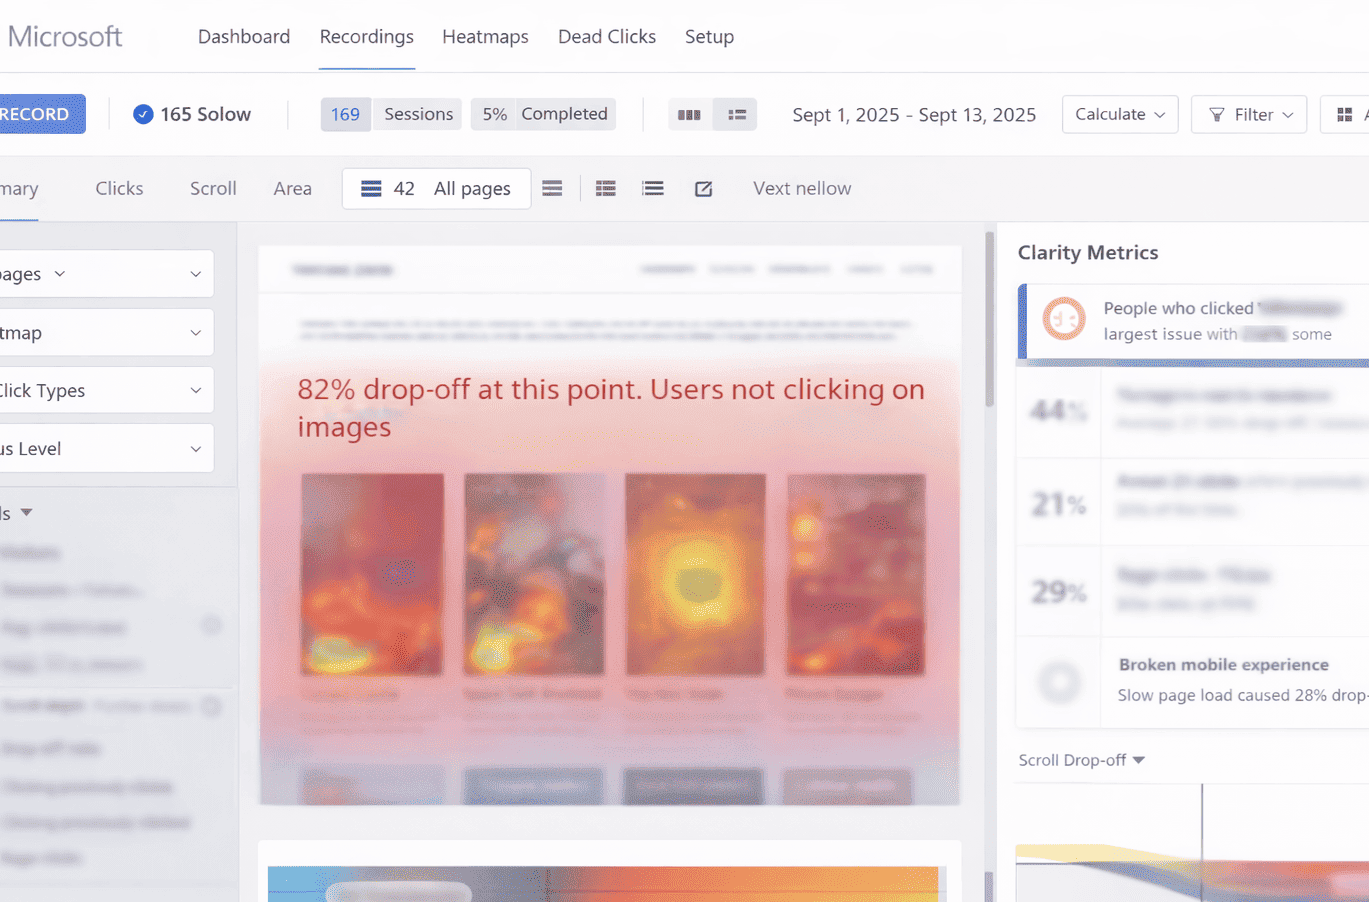Viewport: 1369px width, 902px height.
Task: Click the funnel icon in Filter button
Action: click(x=1216, y=115)
